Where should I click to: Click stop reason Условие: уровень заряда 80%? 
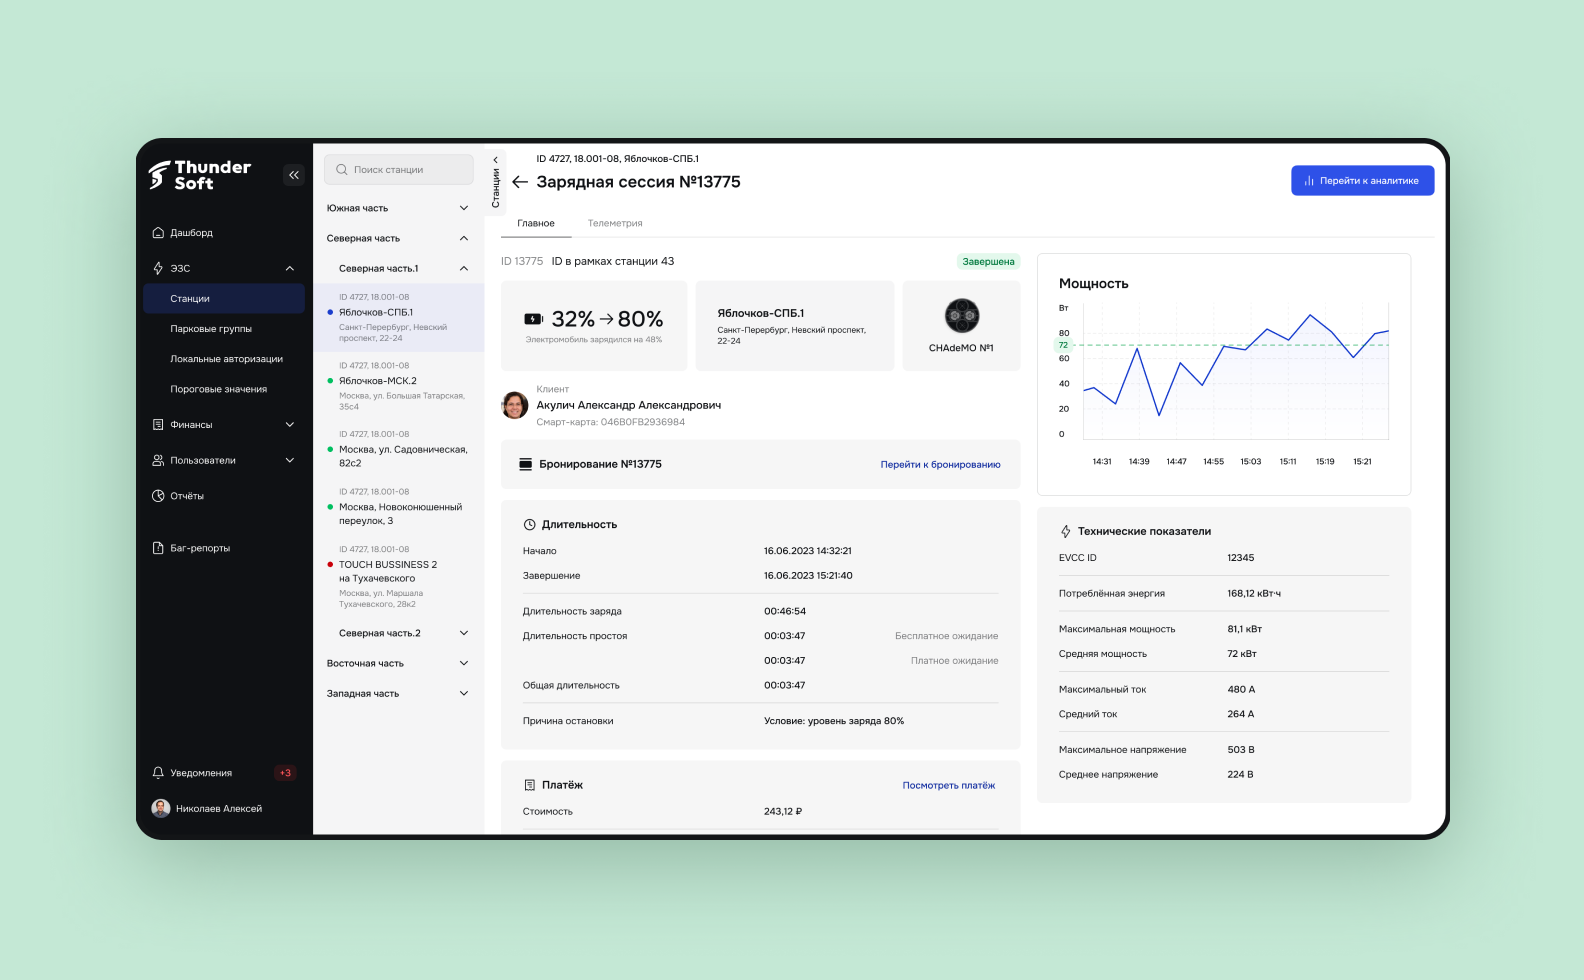[834, 721]
